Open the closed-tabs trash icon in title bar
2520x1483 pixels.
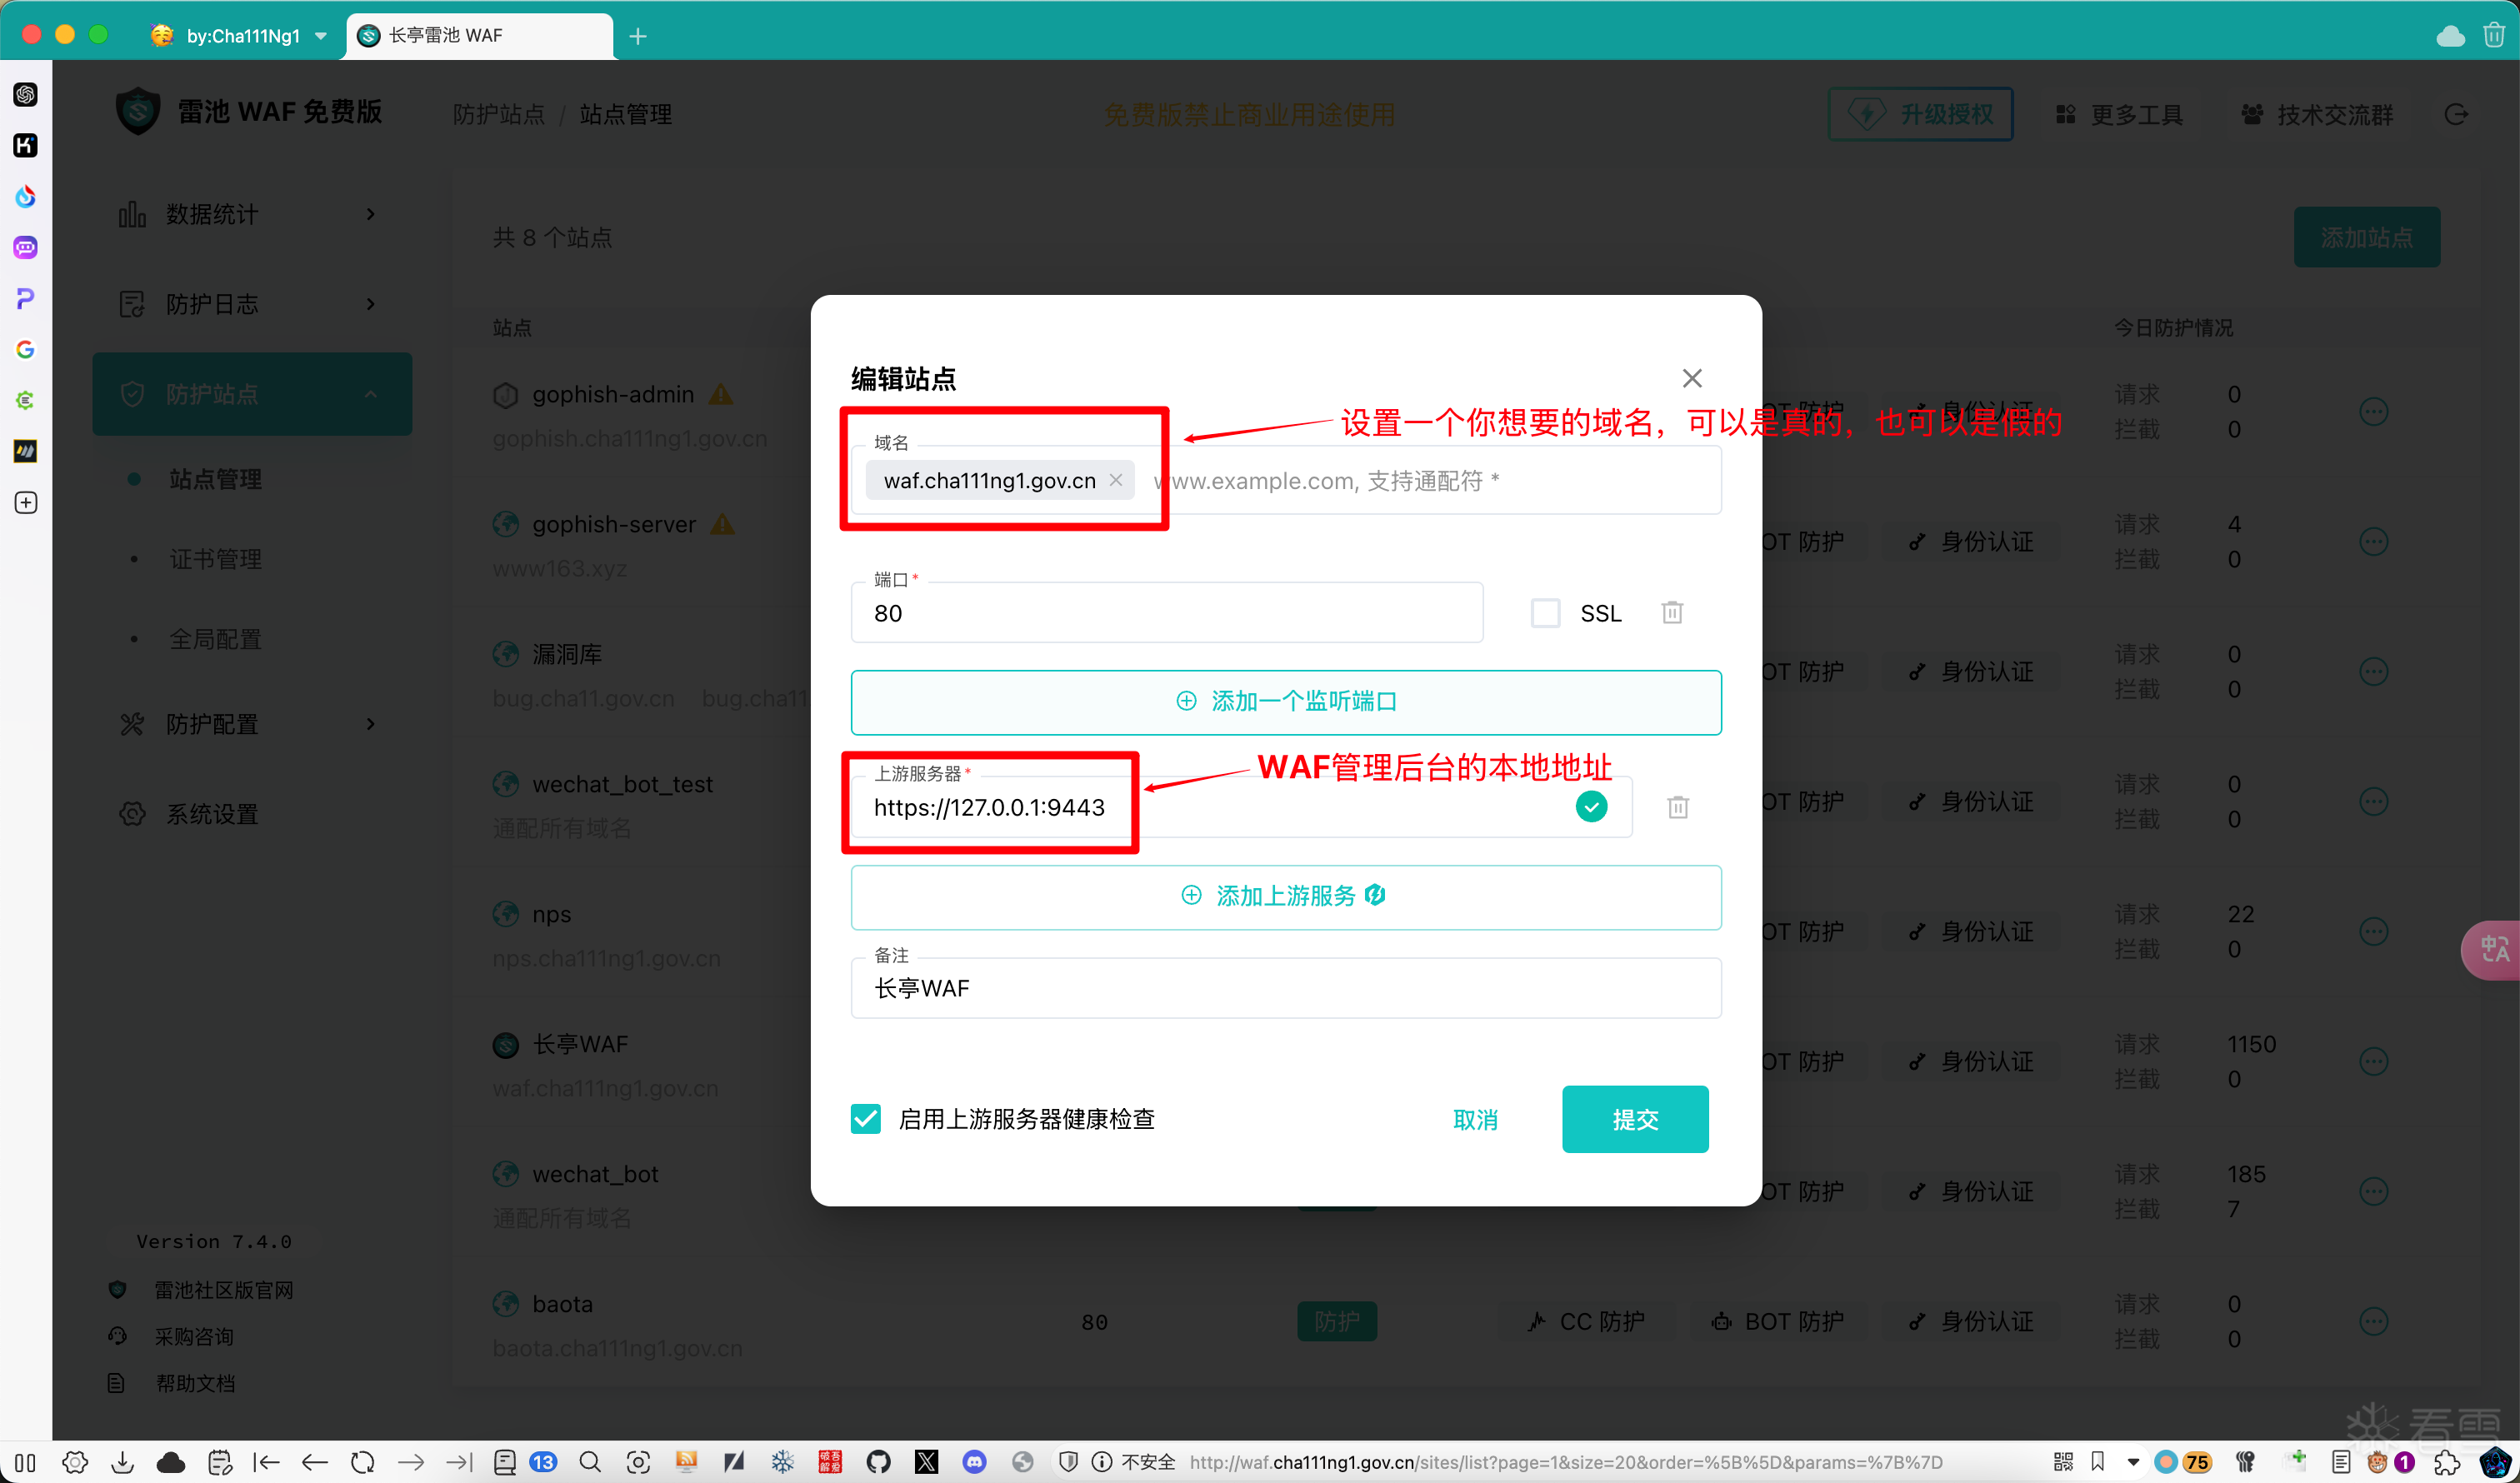click(2494, 36)
